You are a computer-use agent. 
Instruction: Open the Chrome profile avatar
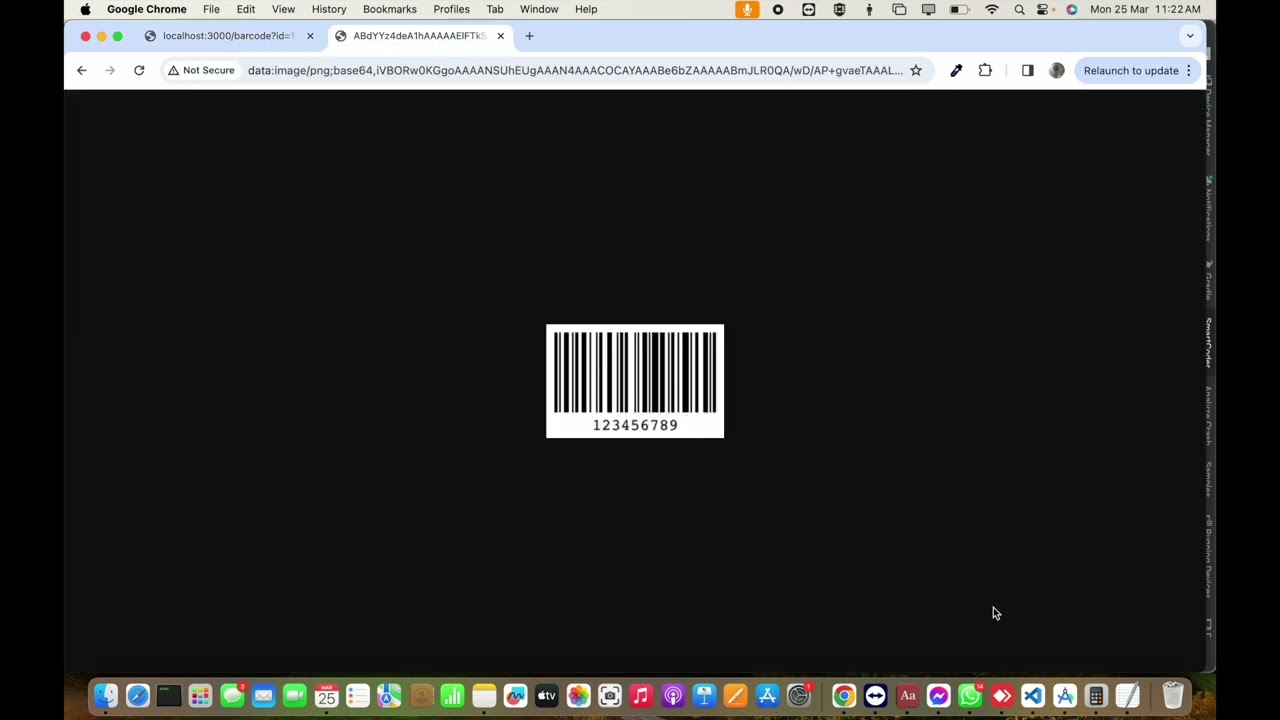click(1057, 70)
